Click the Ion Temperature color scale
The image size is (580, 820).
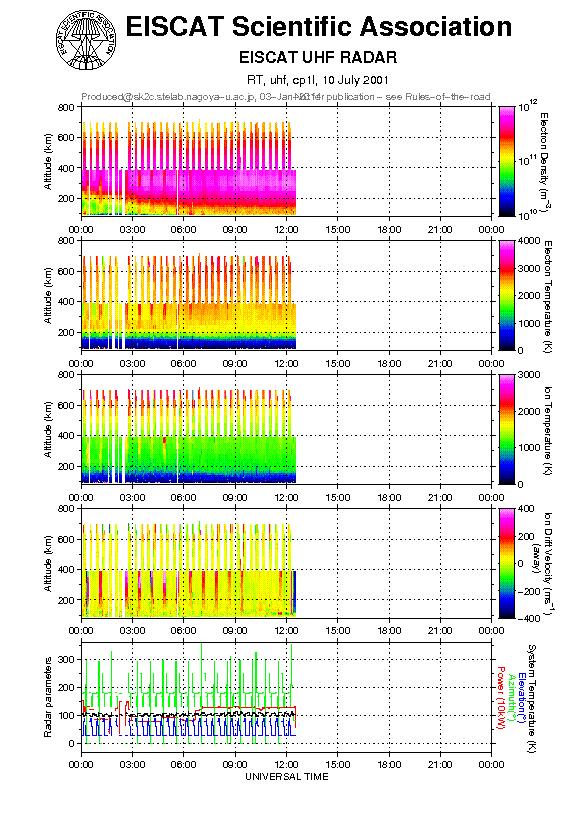pyautogui.click(x=507, y=429)
